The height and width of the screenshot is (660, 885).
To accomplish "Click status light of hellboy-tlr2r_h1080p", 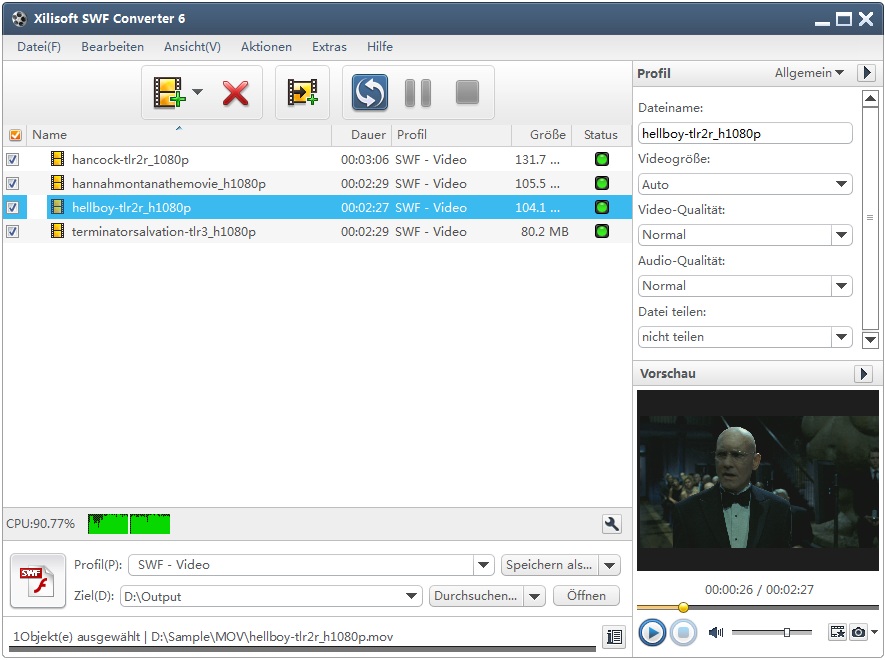I will (x=602, y=207).
